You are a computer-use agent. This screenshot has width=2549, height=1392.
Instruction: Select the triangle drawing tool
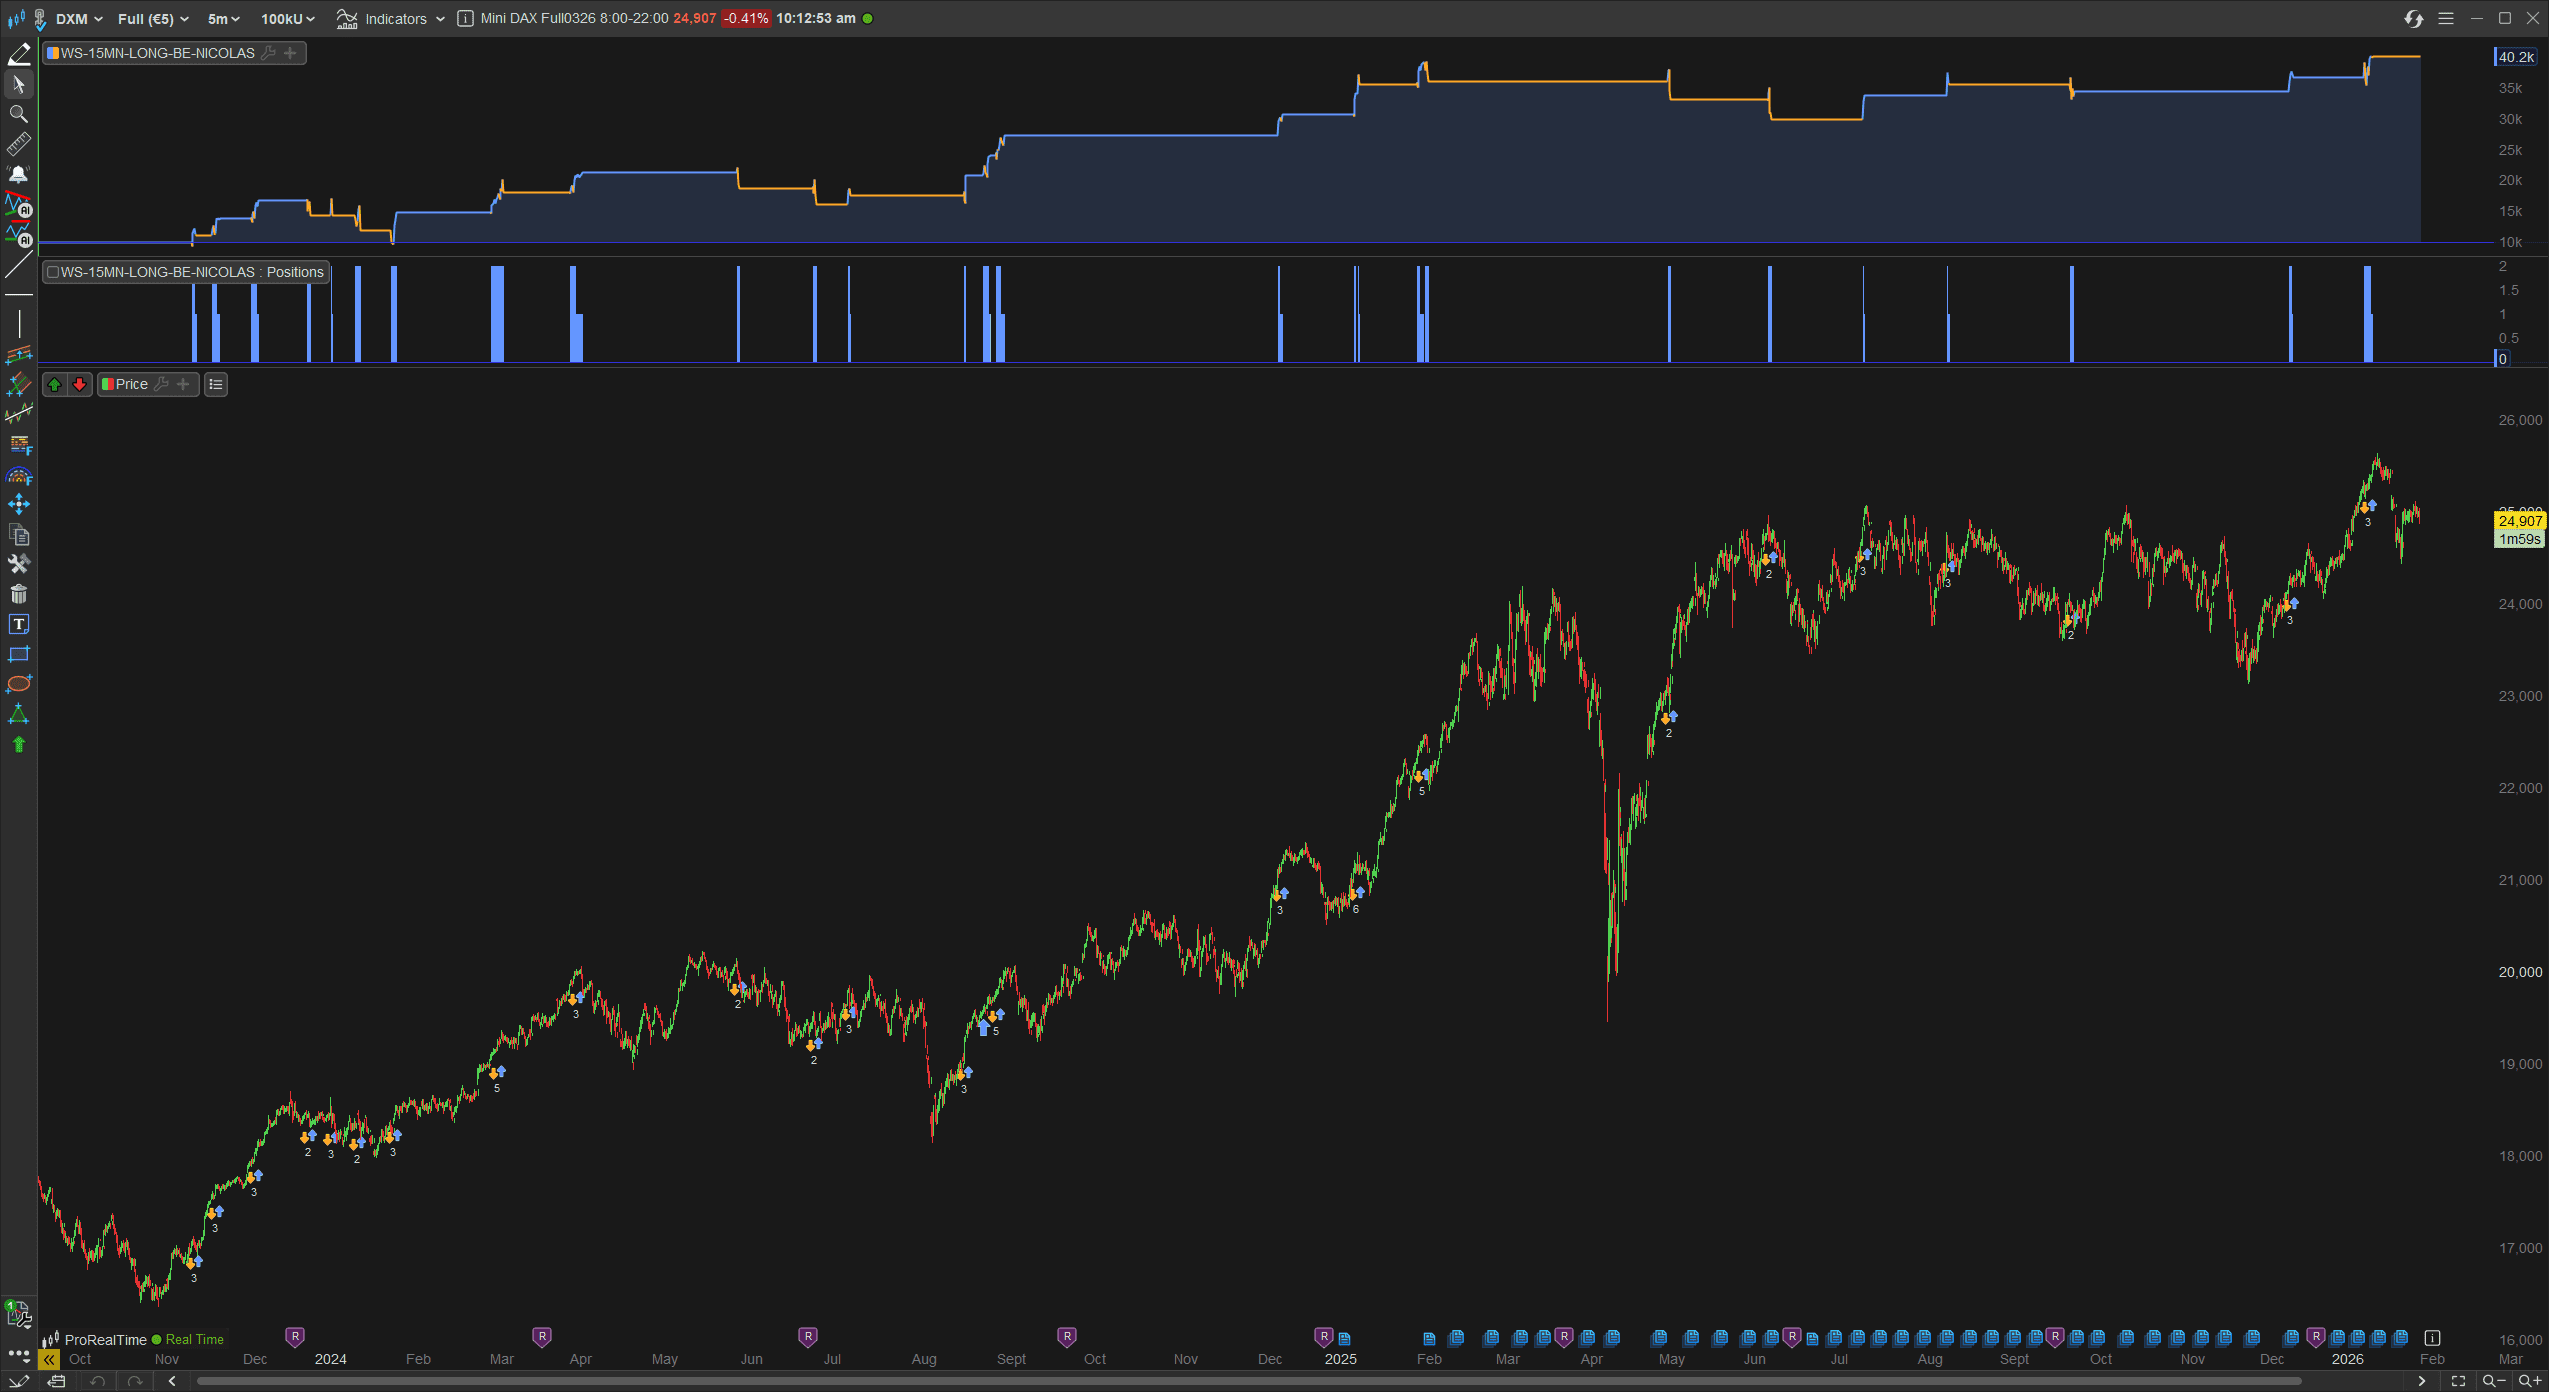(x=18, y=714)
